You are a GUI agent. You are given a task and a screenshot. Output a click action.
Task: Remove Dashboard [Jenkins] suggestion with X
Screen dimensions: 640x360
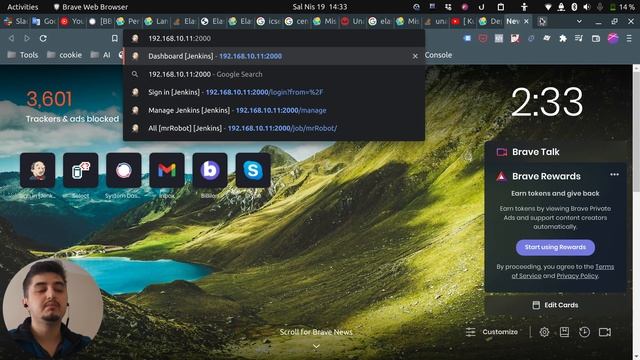[415, 56]
